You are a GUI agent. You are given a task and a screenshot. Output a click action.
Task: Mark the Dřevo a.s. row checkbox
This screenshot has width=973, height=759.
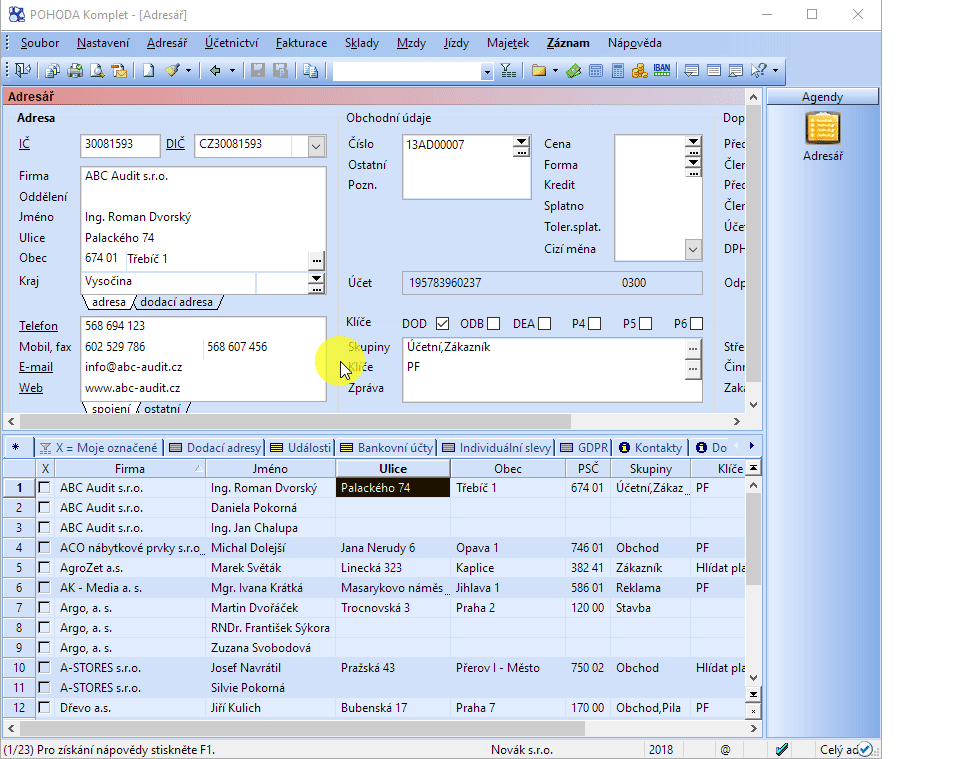(44, 707)
